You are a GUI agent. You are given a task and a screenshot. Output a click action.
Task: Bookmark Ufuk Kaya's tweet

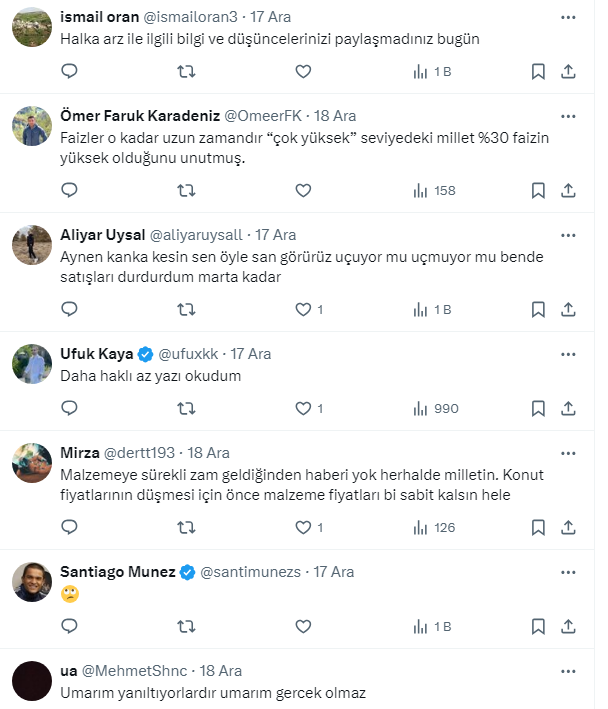pyautogui.click(x=538, y=408)
